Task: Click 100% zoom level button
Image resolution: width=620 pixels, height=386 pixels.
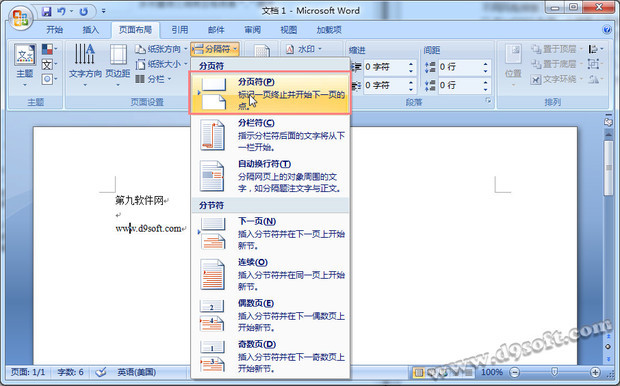Action: point(491,372)
